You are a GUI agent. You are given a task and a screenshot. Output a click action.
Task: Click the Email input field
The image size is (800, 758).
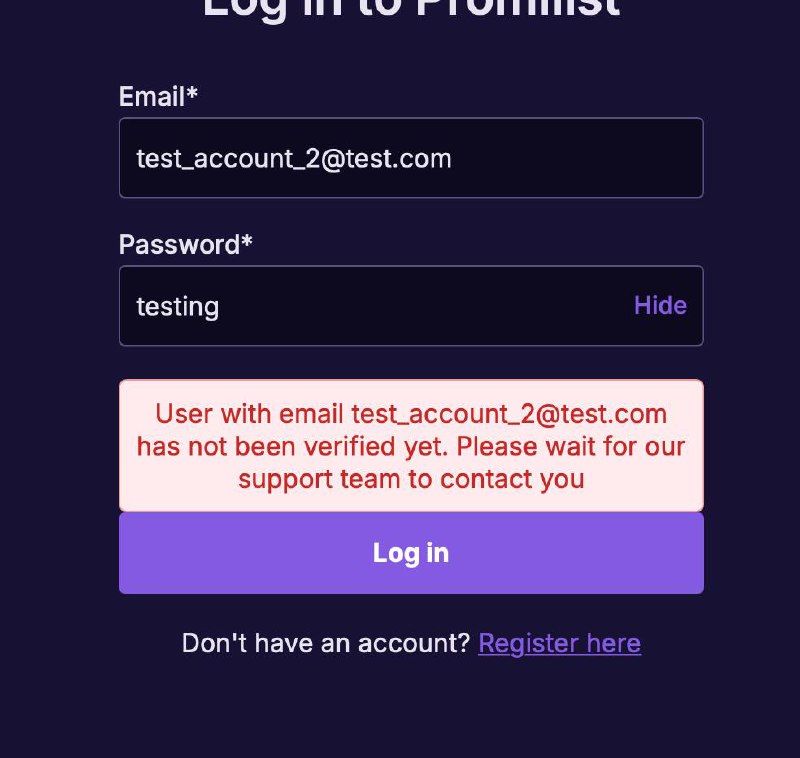pyautogui.click(x=411, y=158)
